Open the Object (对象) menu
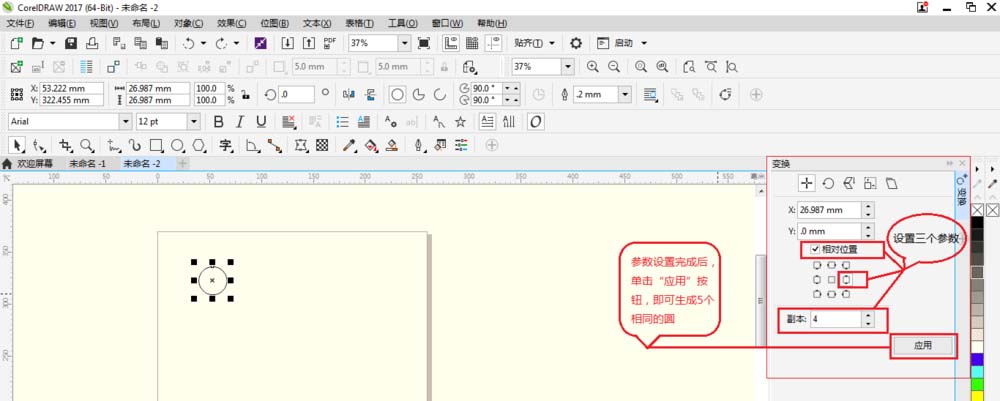 coord(188,23)
